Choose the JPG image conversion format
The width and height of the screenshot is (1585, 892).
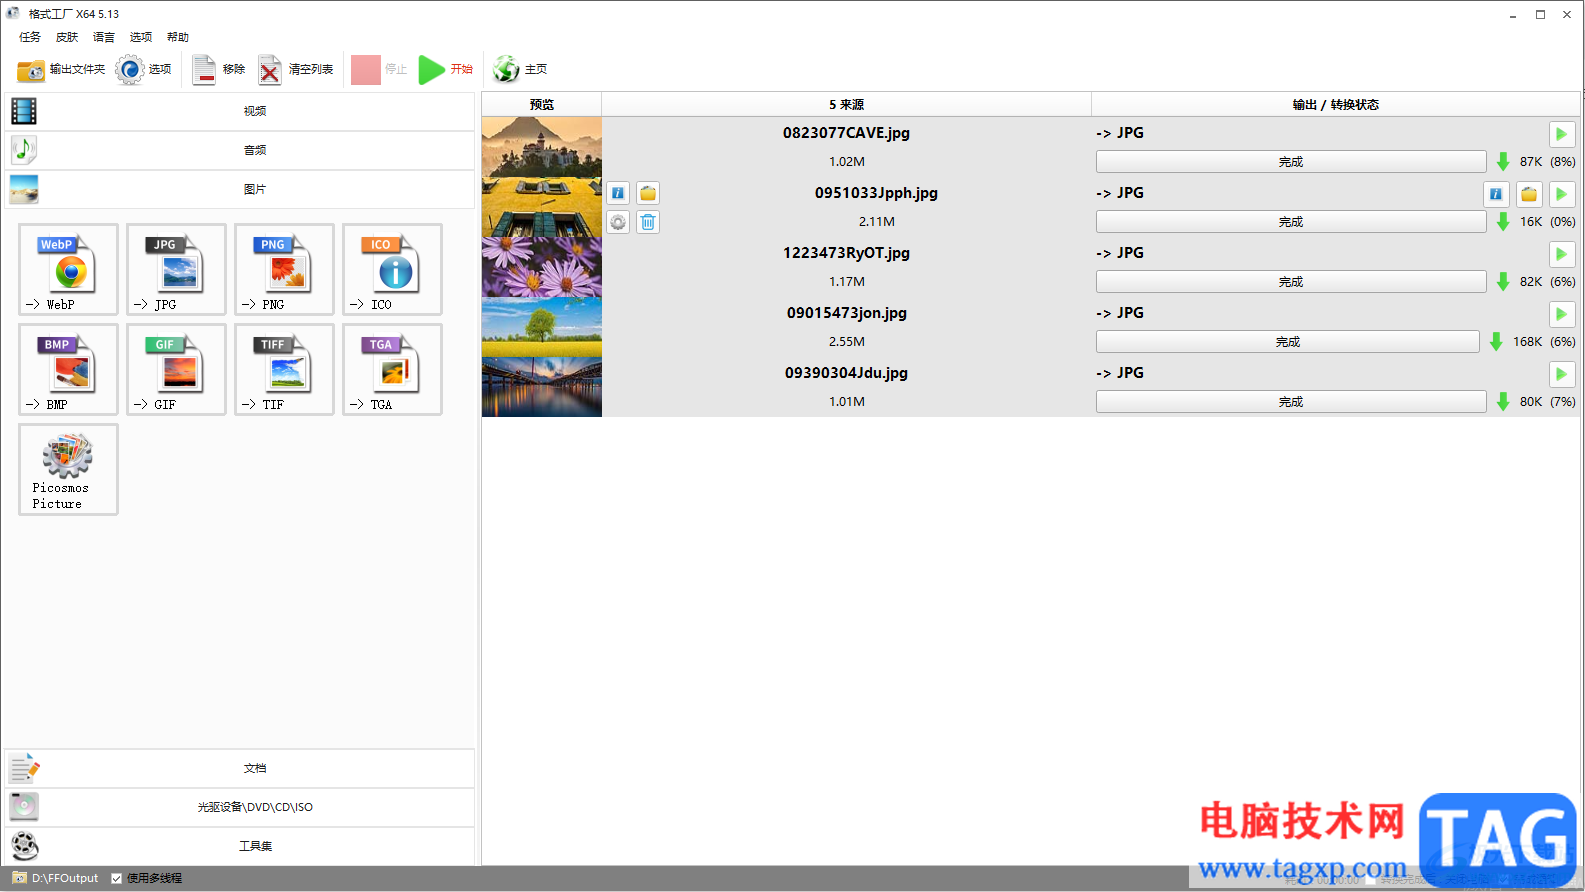(x=176, y=269)
